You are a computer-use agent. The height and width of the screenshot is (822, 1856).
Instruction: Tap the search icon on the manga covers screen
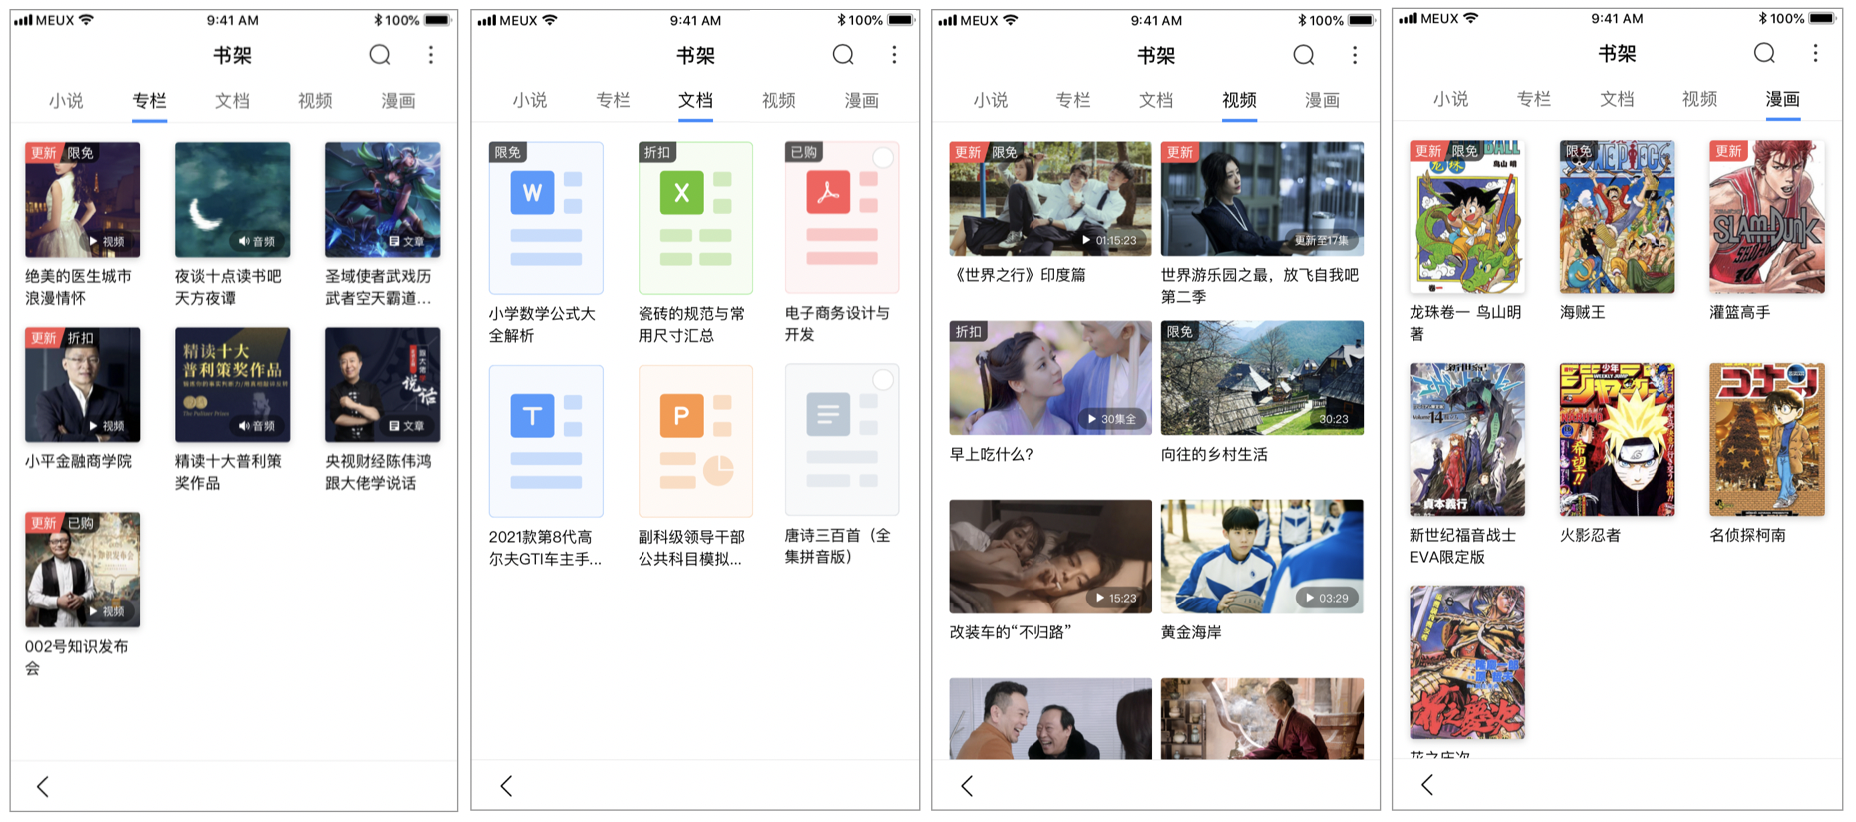(x=1764, y=53)
